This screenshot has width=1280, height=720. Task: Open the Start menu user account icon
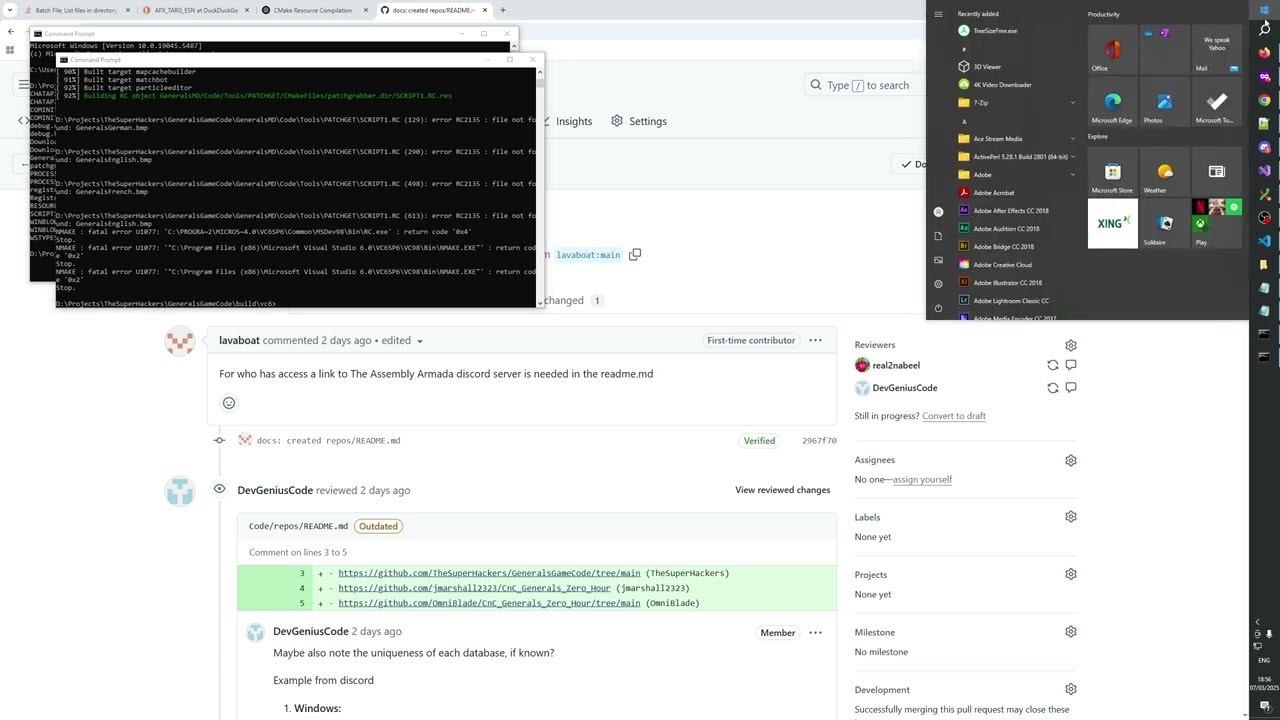point(938,212)
